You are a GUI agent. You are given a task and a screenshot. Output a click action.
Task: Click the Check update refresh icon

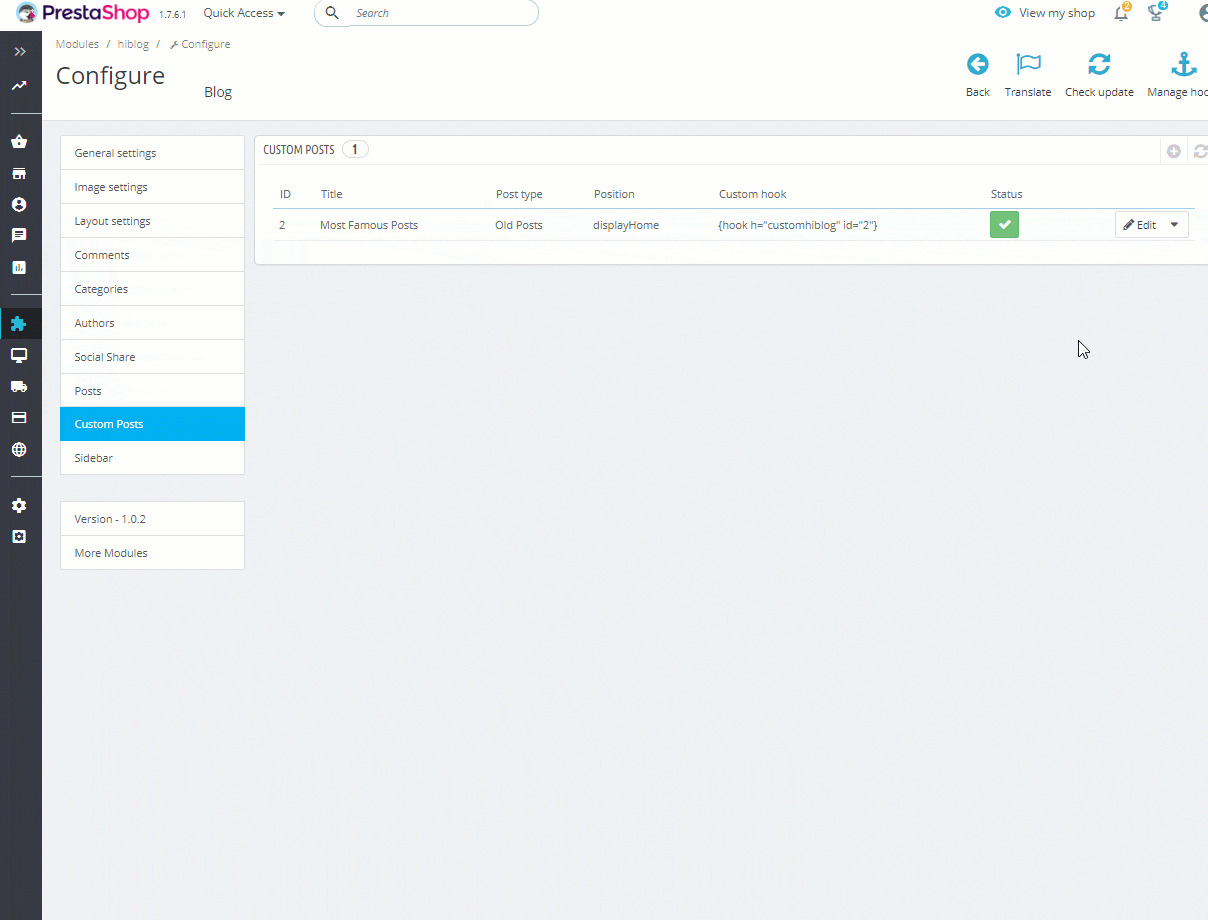click(1099, 64)
